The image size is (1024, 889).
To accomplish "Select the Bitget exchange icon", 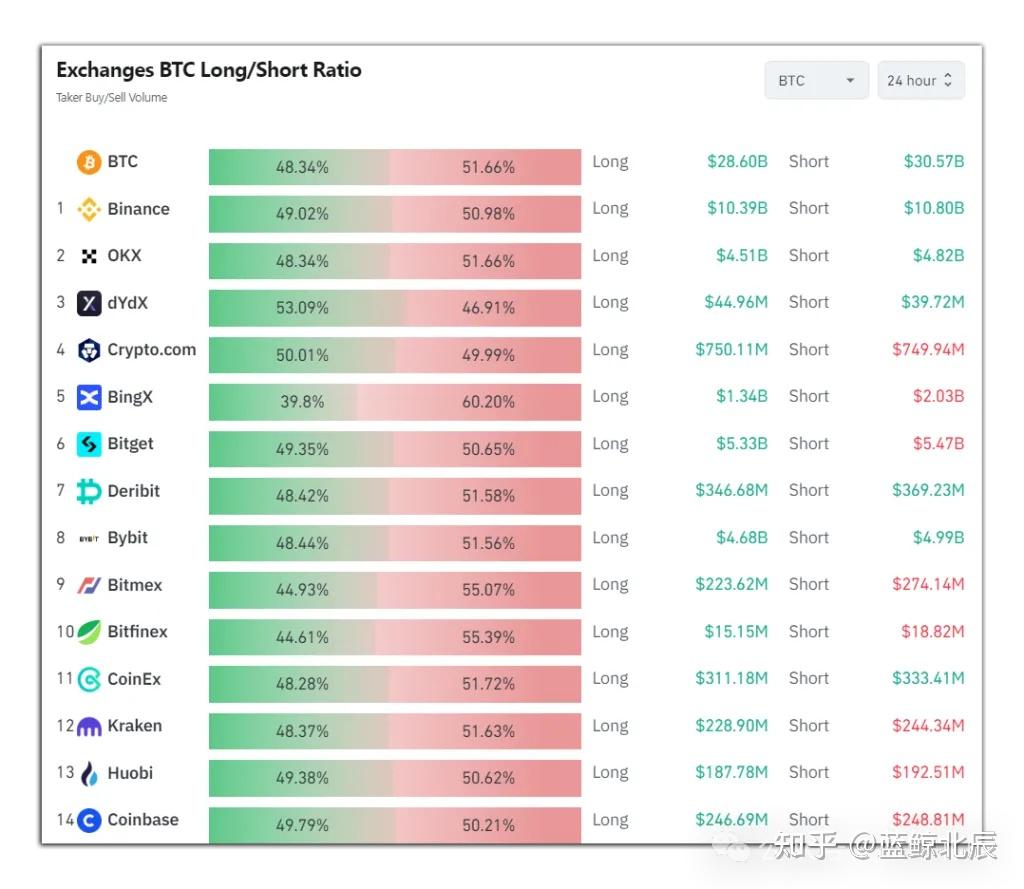I will [x=89, y=444].
